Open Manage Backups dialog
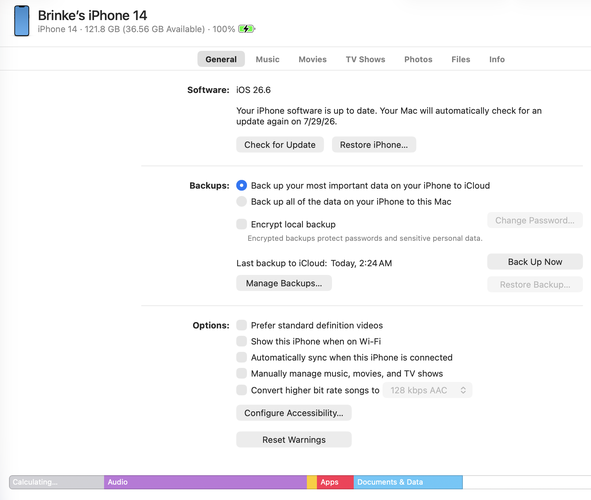 (284, 283)
